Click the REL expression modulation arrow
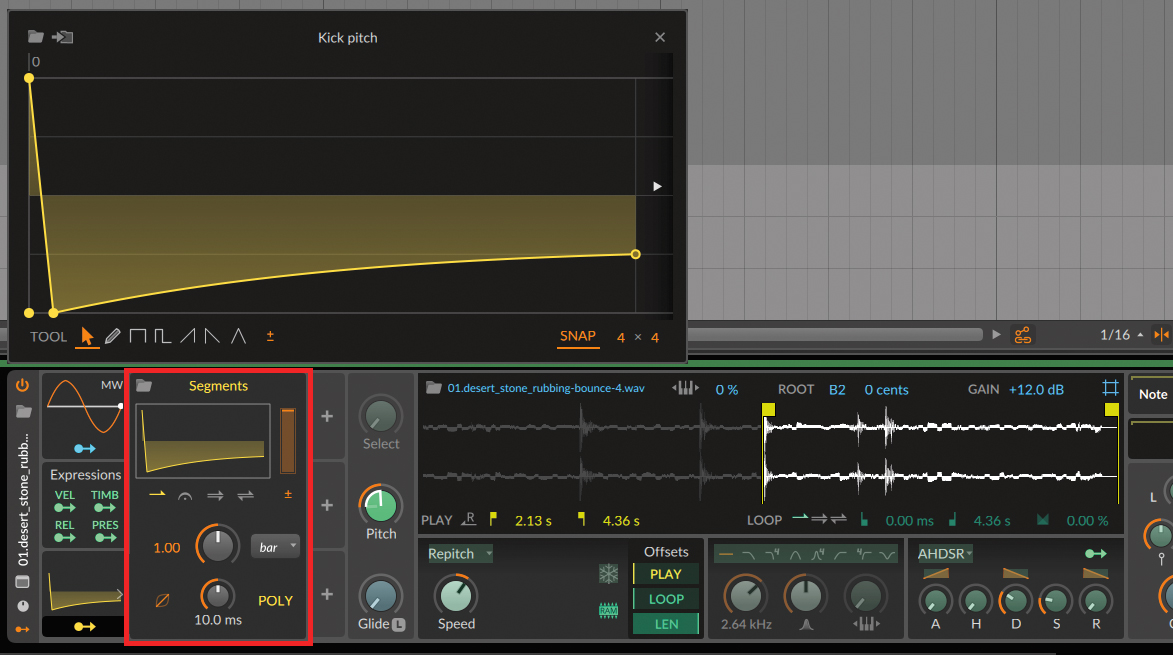The image size is (1173, 655). [64, 538]
